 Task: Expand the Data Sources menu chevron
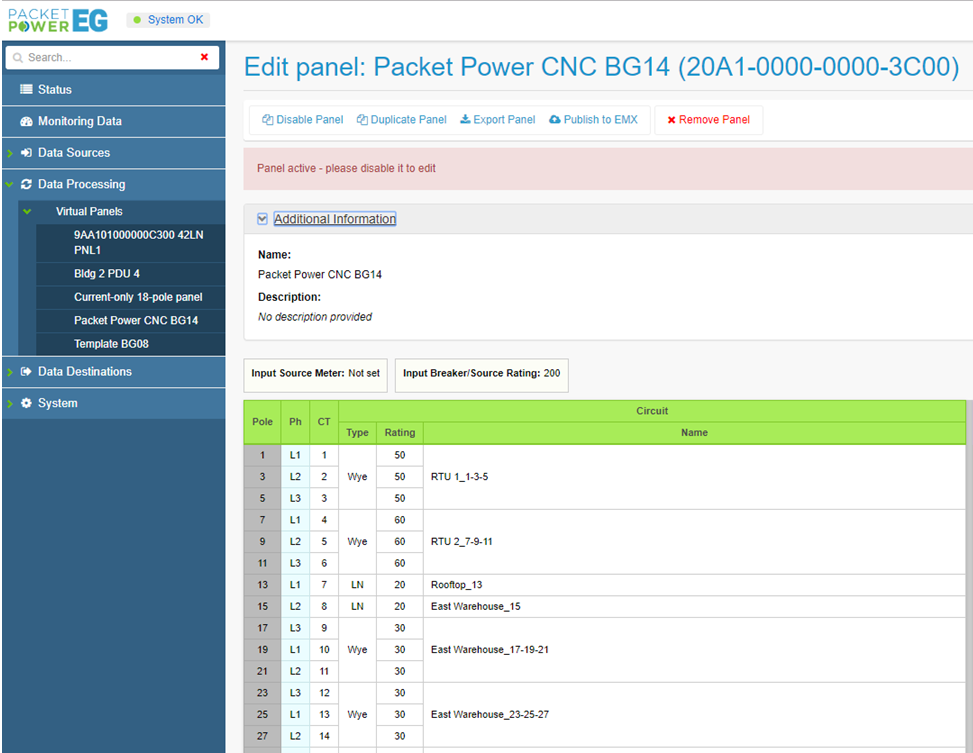[9, 153]
